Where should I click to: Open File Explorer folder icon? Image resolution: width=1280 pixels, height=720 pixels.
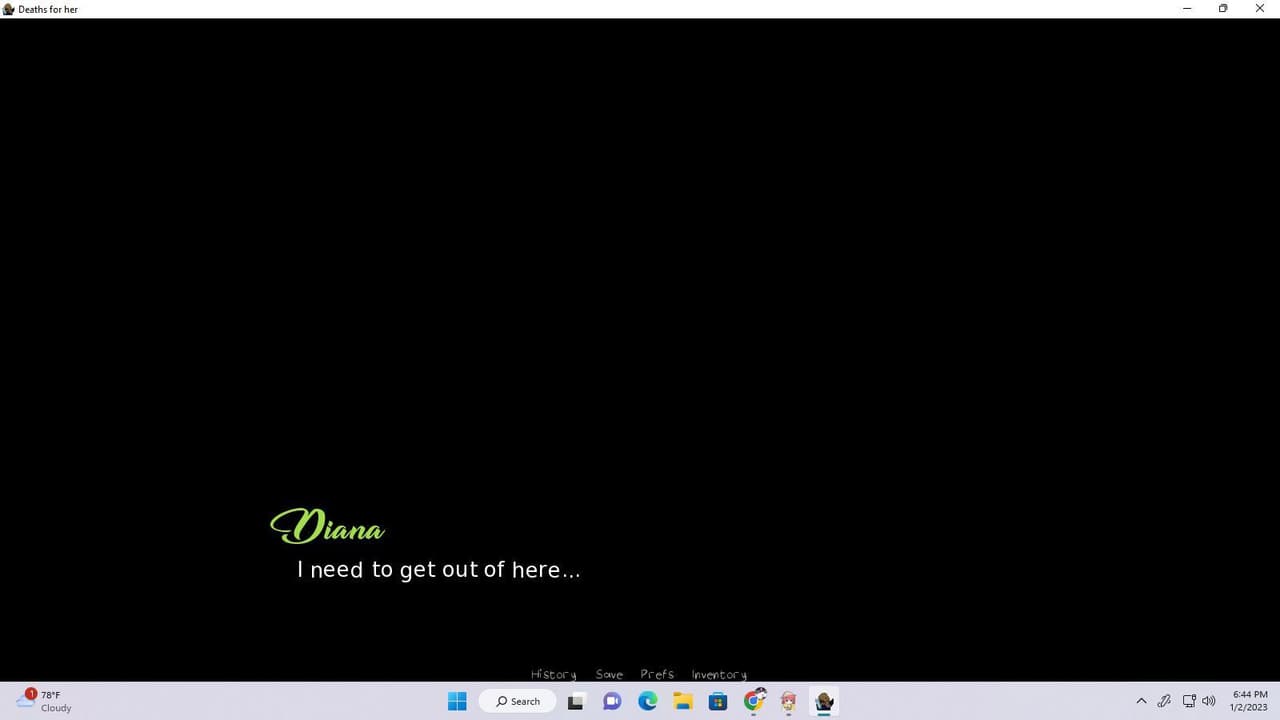point(682,701)
